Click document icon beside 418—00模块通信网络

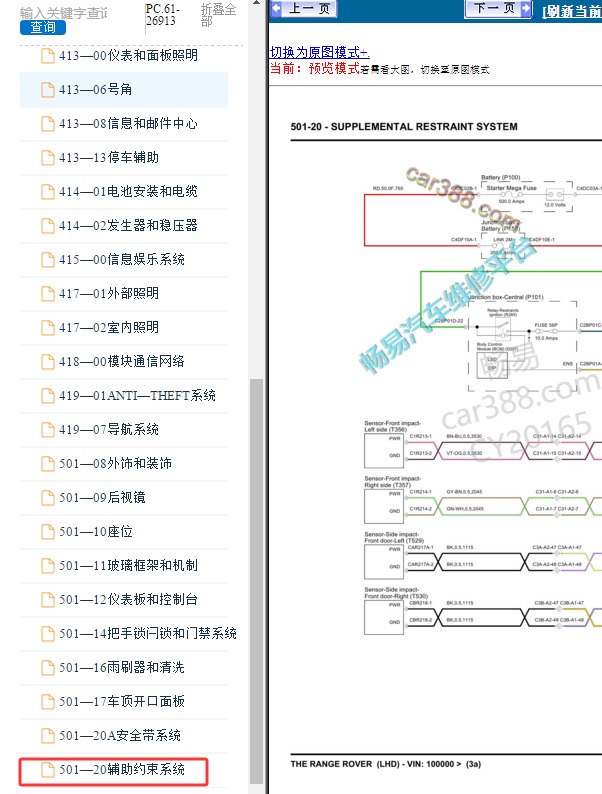pyautogui.click(x=48, y=362)
